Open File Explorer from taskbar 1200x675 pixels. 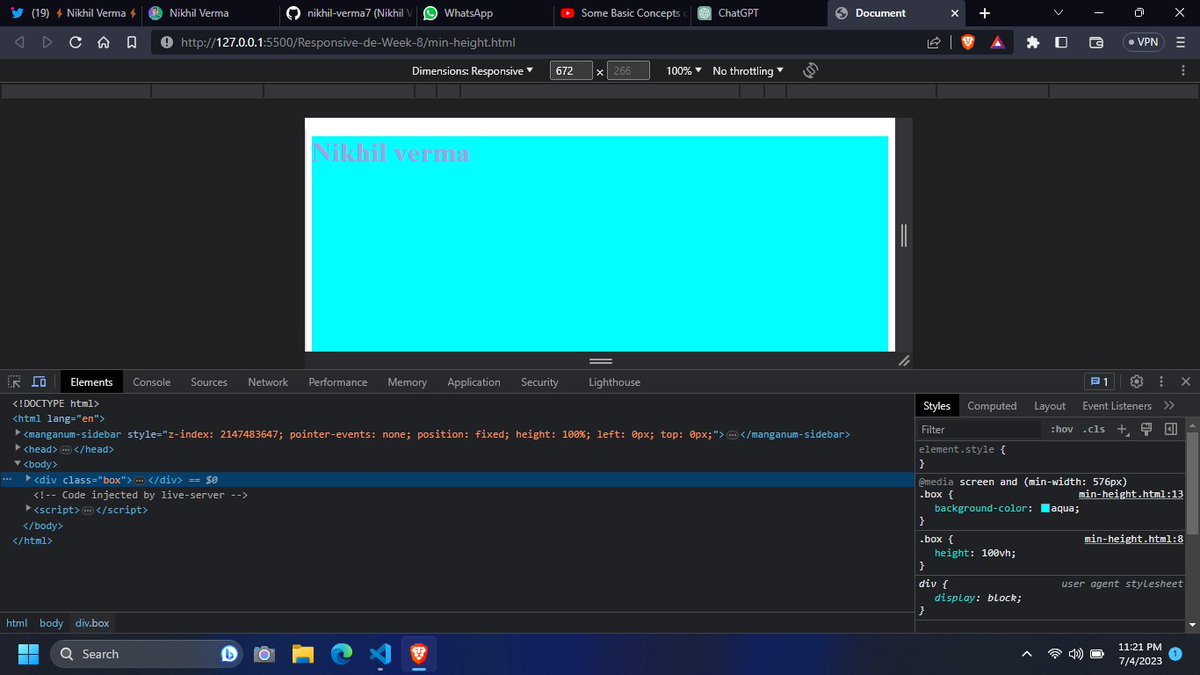(x=303, y=654)
